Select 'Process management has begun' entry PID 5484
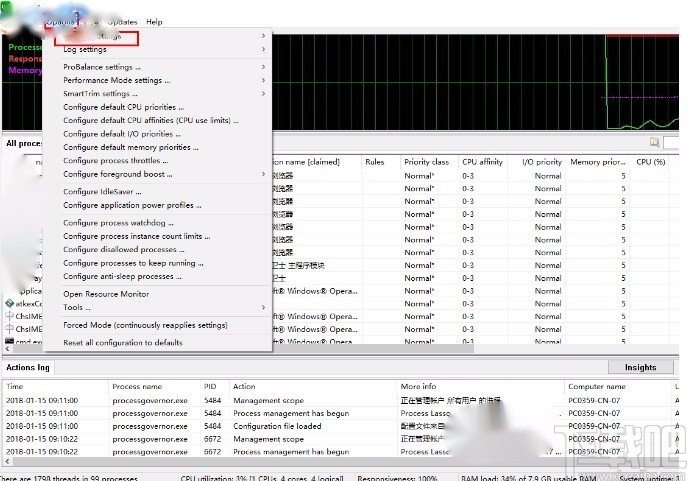This screenshot has width=689, height=481. coord(291,413)
